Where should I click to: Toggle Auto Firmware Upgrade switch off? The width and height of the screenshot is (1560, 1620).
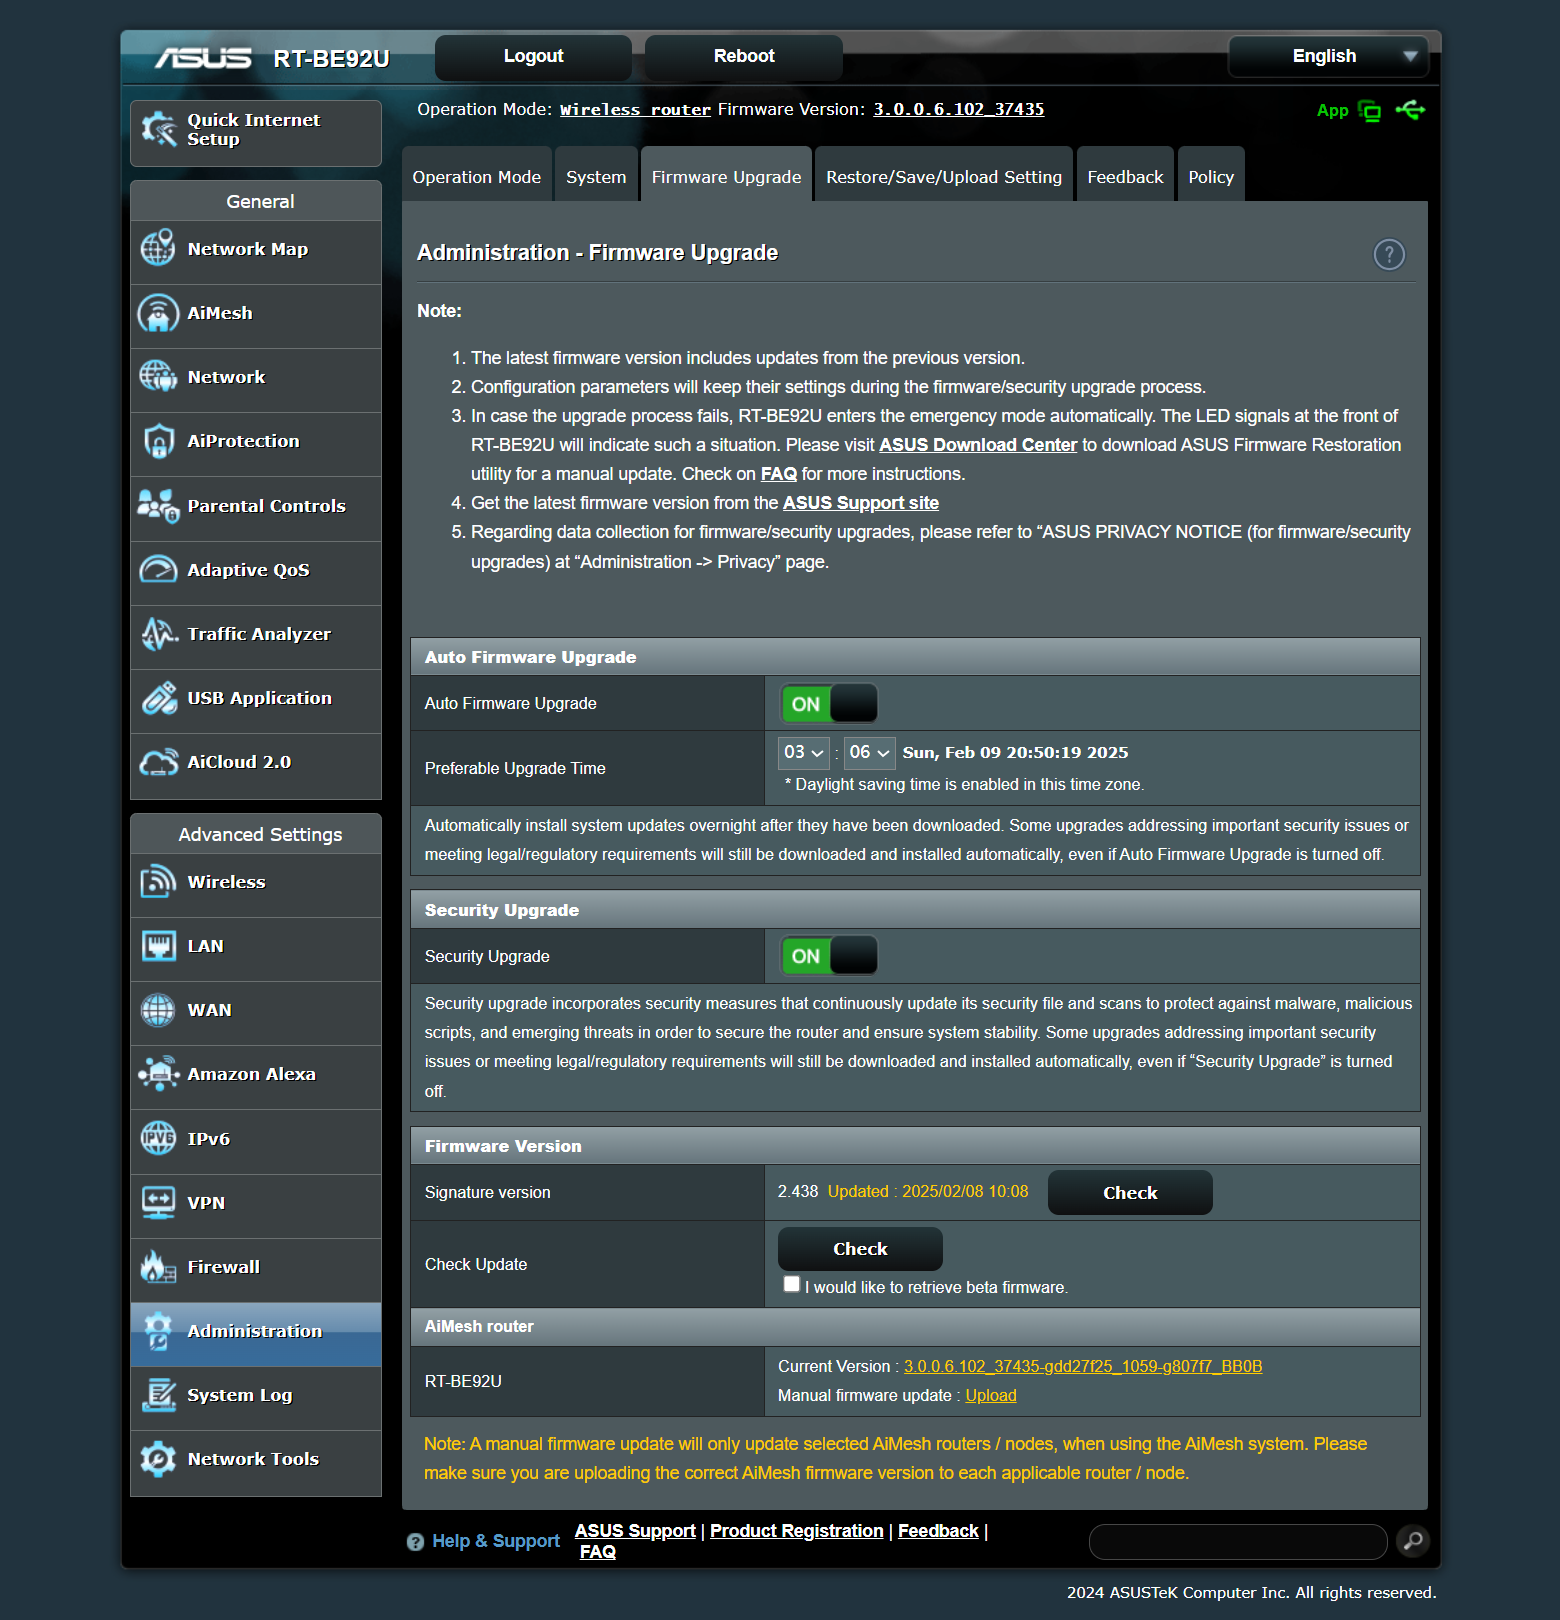pos(829,703)
